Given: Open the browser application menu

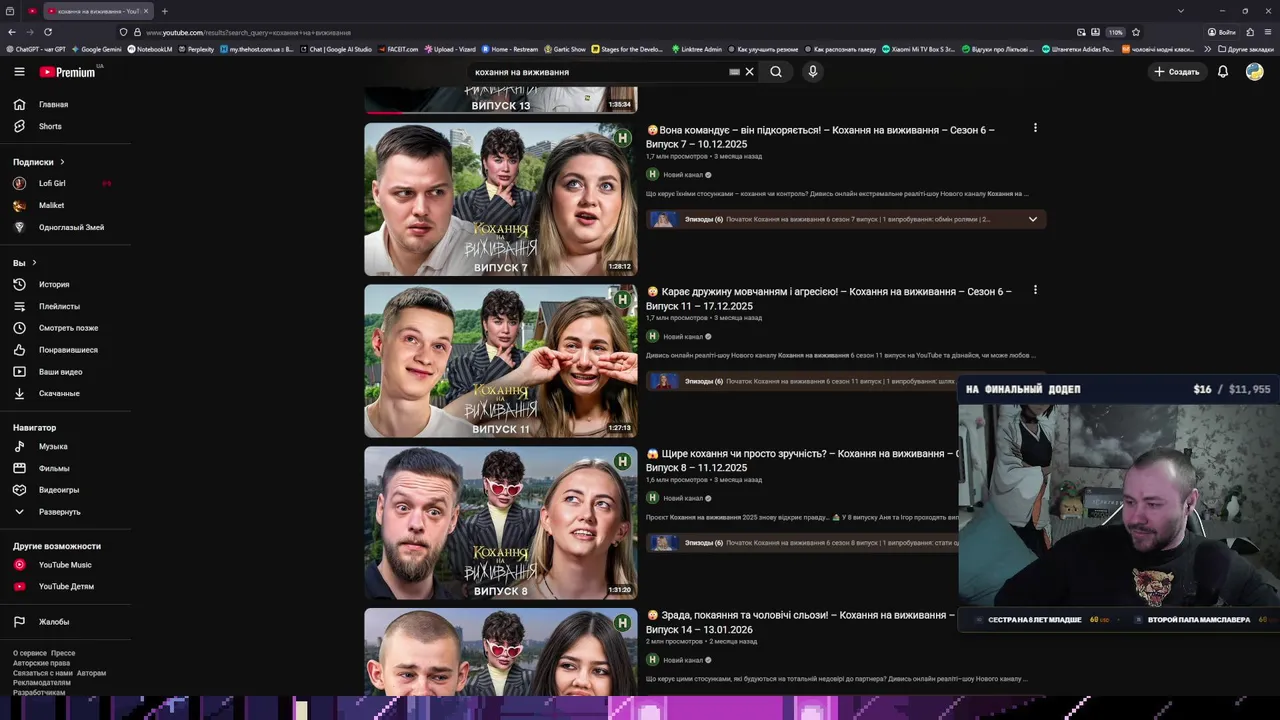Looking at the screenshot, I should [1268, 32].
